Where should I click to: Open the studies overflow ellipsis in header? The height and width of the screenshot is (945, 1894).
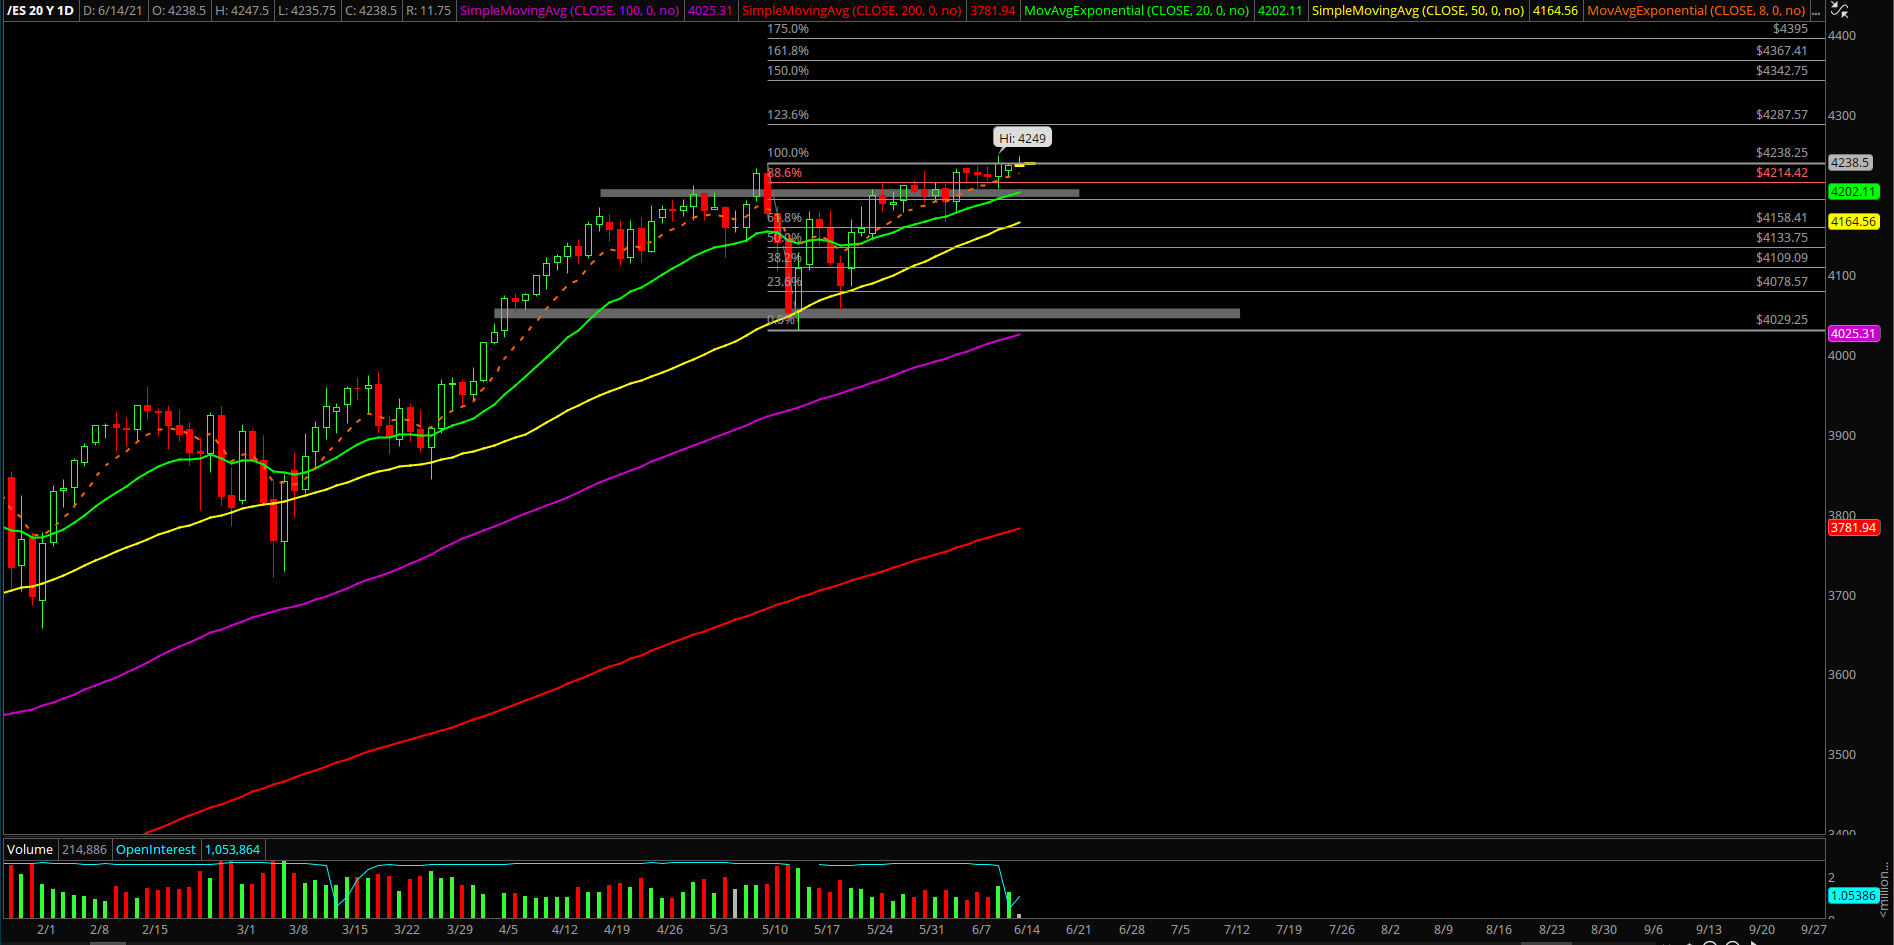coord(1816,11)
